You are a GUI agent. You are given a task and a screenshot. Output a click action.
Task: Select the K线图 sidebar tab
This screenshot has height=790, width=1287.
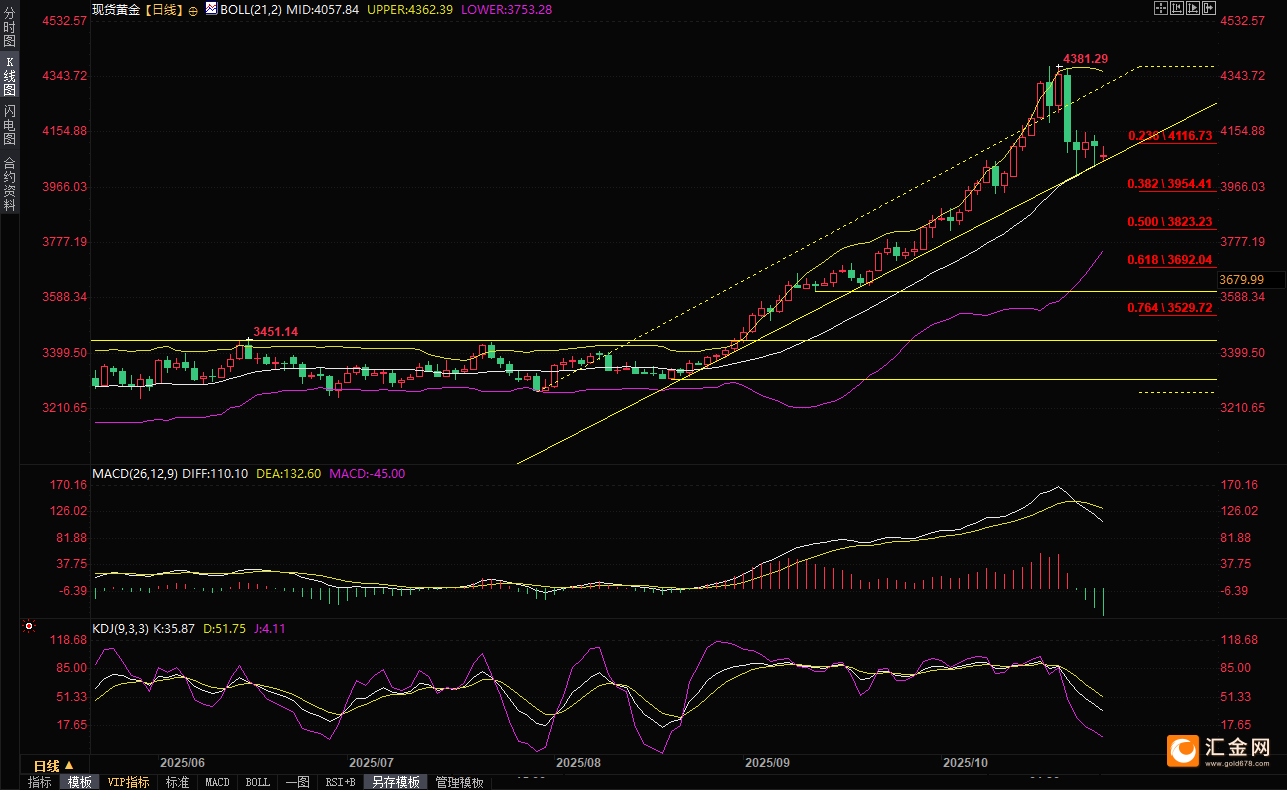pos(9,76)
